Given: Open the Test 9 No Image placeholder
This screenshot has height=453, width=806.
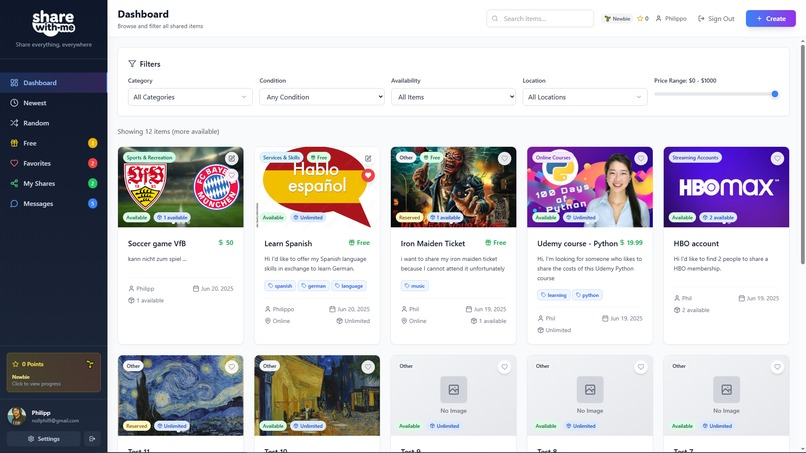Looking at the screenshot, I should click(453, 395).
